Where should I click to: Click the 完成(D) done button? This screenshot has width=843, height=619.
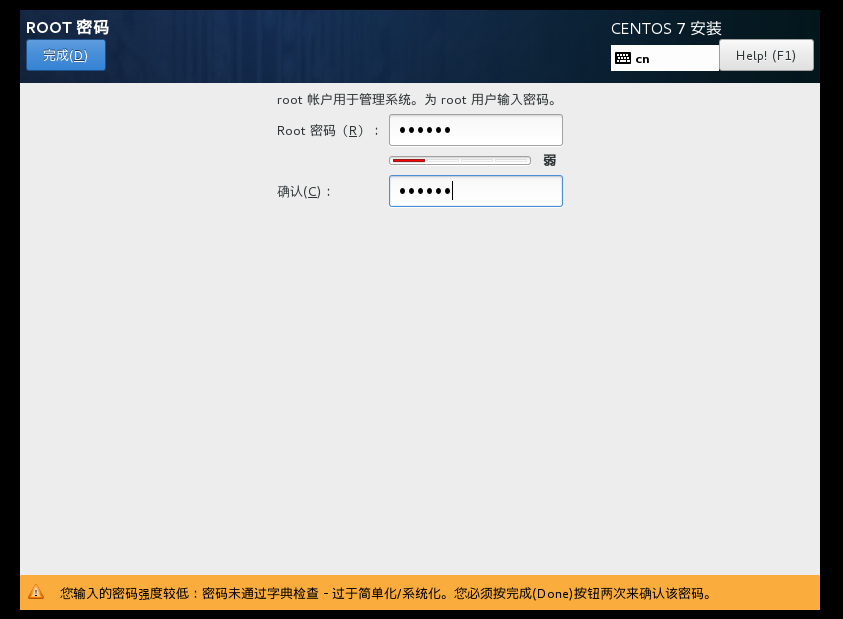pos(66,55)
